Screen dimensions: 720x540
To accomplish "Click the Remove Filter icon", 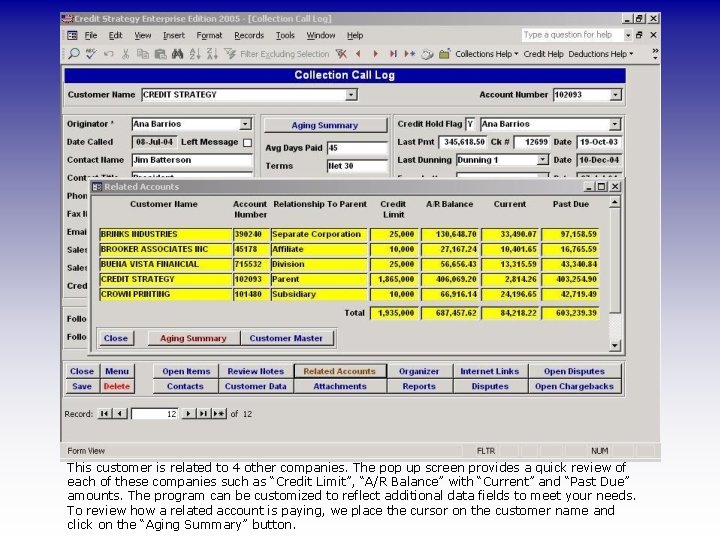I will point(341,54).
